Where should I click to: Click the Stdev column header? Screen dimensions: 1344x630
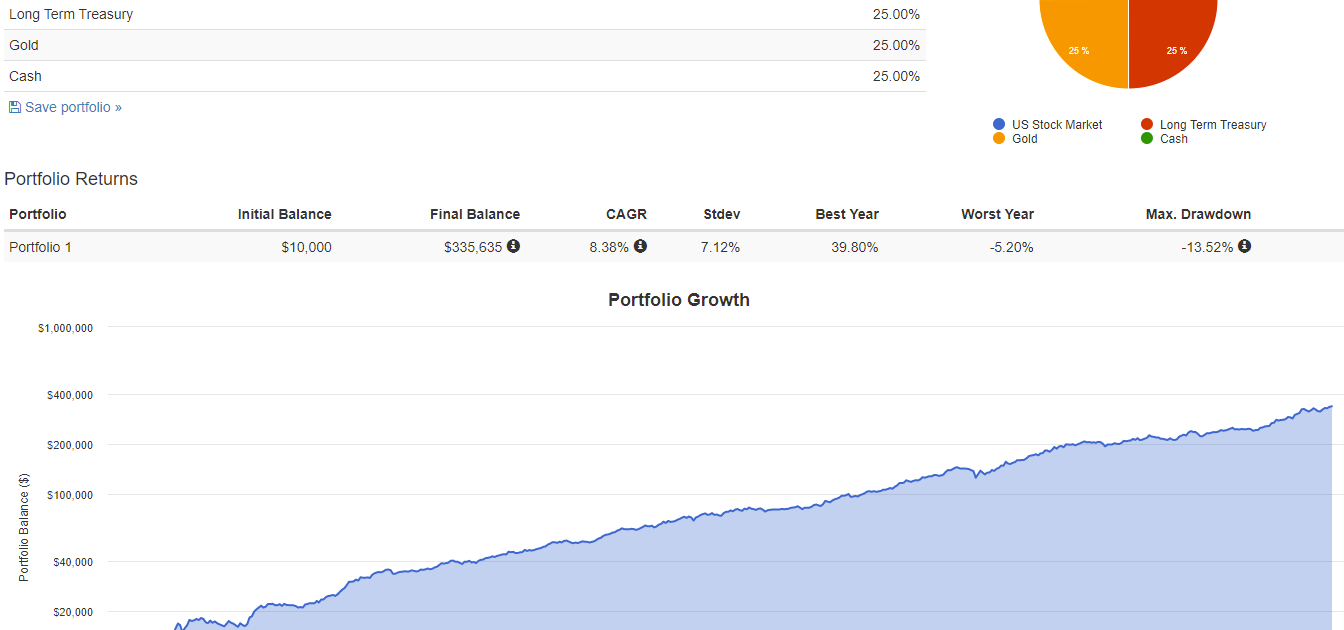pos(721,214)
